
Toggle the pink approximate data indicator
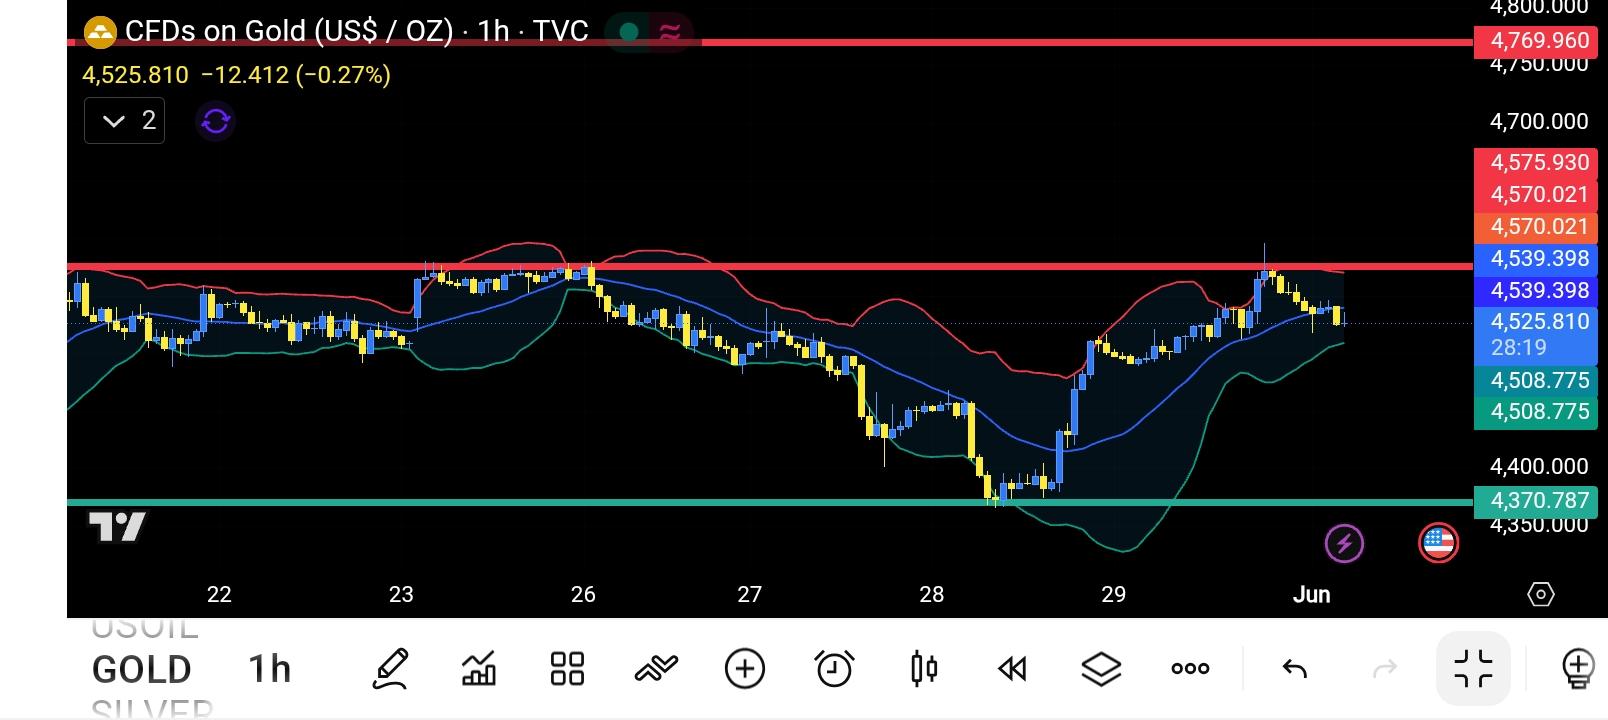click(x=669, y=32)
